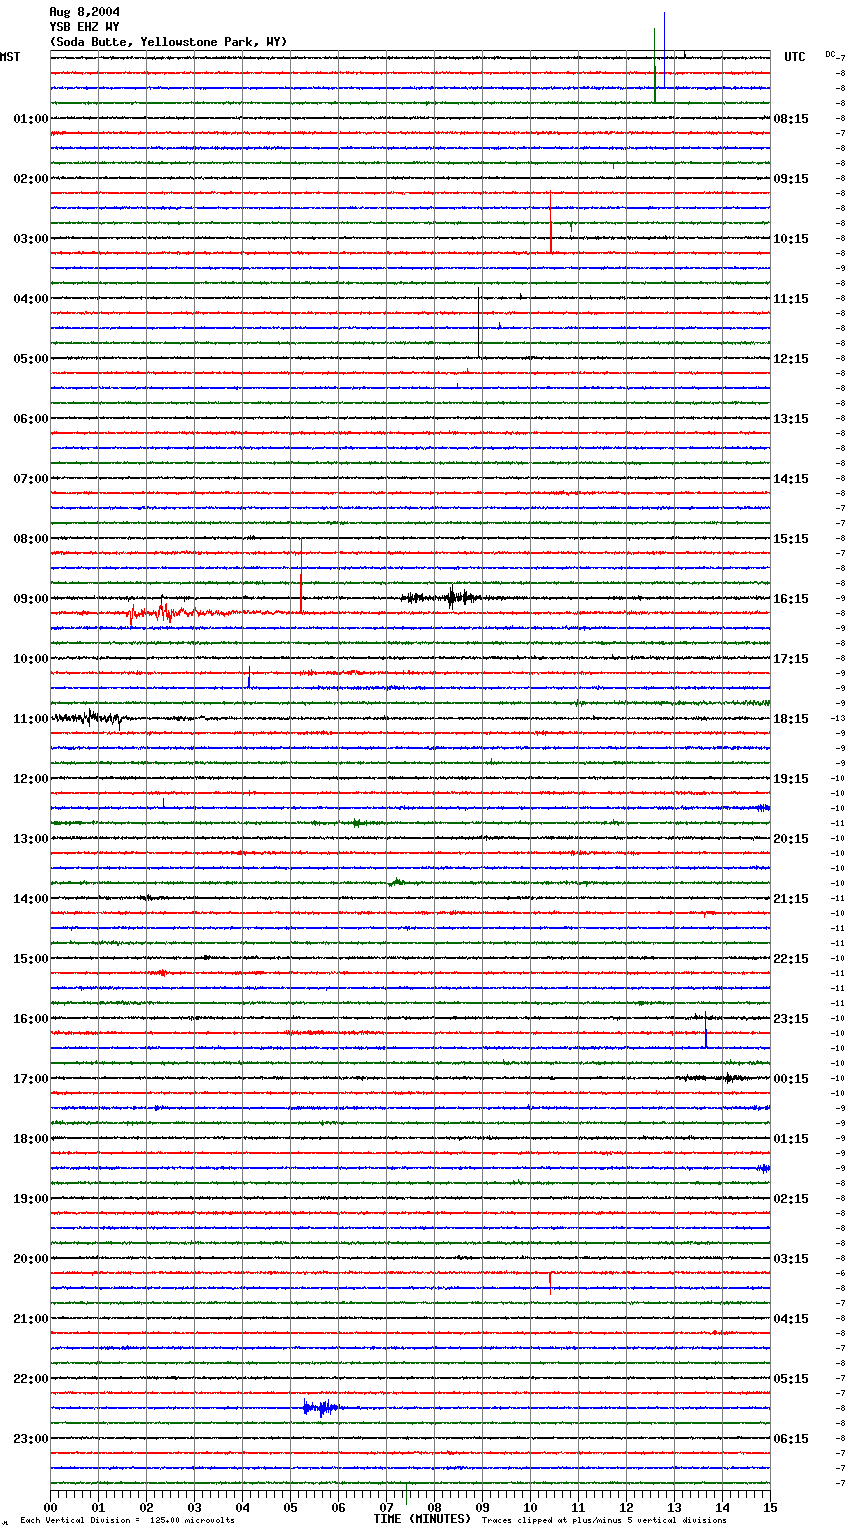Select the 05:00 MST hour label
Image resolution: width=850 pixels, height=1534 pixels.
(x=31, y=359)
